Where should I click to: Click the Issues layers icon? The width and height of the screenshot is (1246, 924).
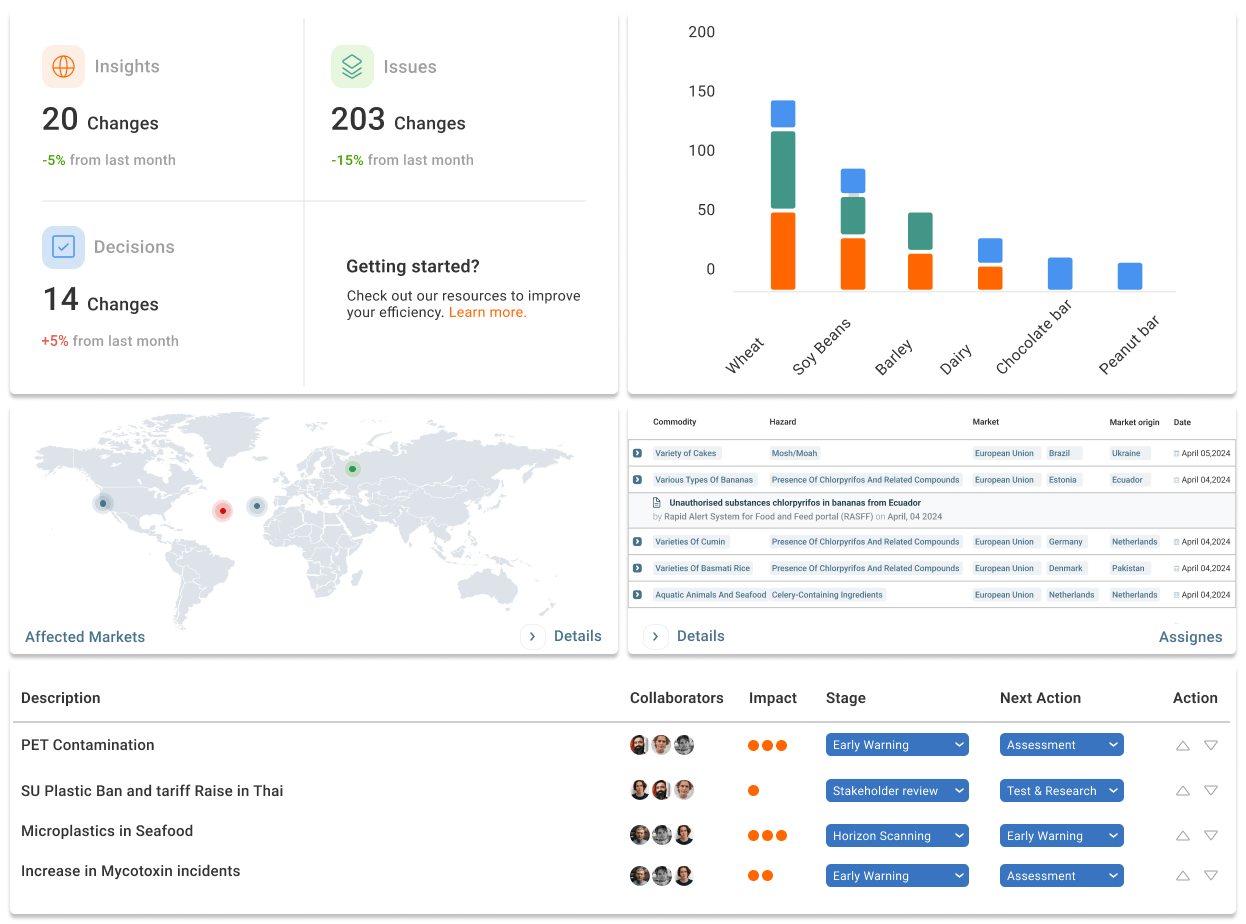click(x=352, y=67)
